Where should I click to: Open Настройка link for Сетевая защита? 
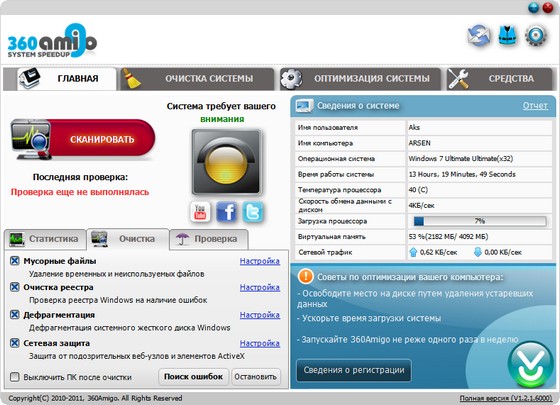(x=260, y=343)
